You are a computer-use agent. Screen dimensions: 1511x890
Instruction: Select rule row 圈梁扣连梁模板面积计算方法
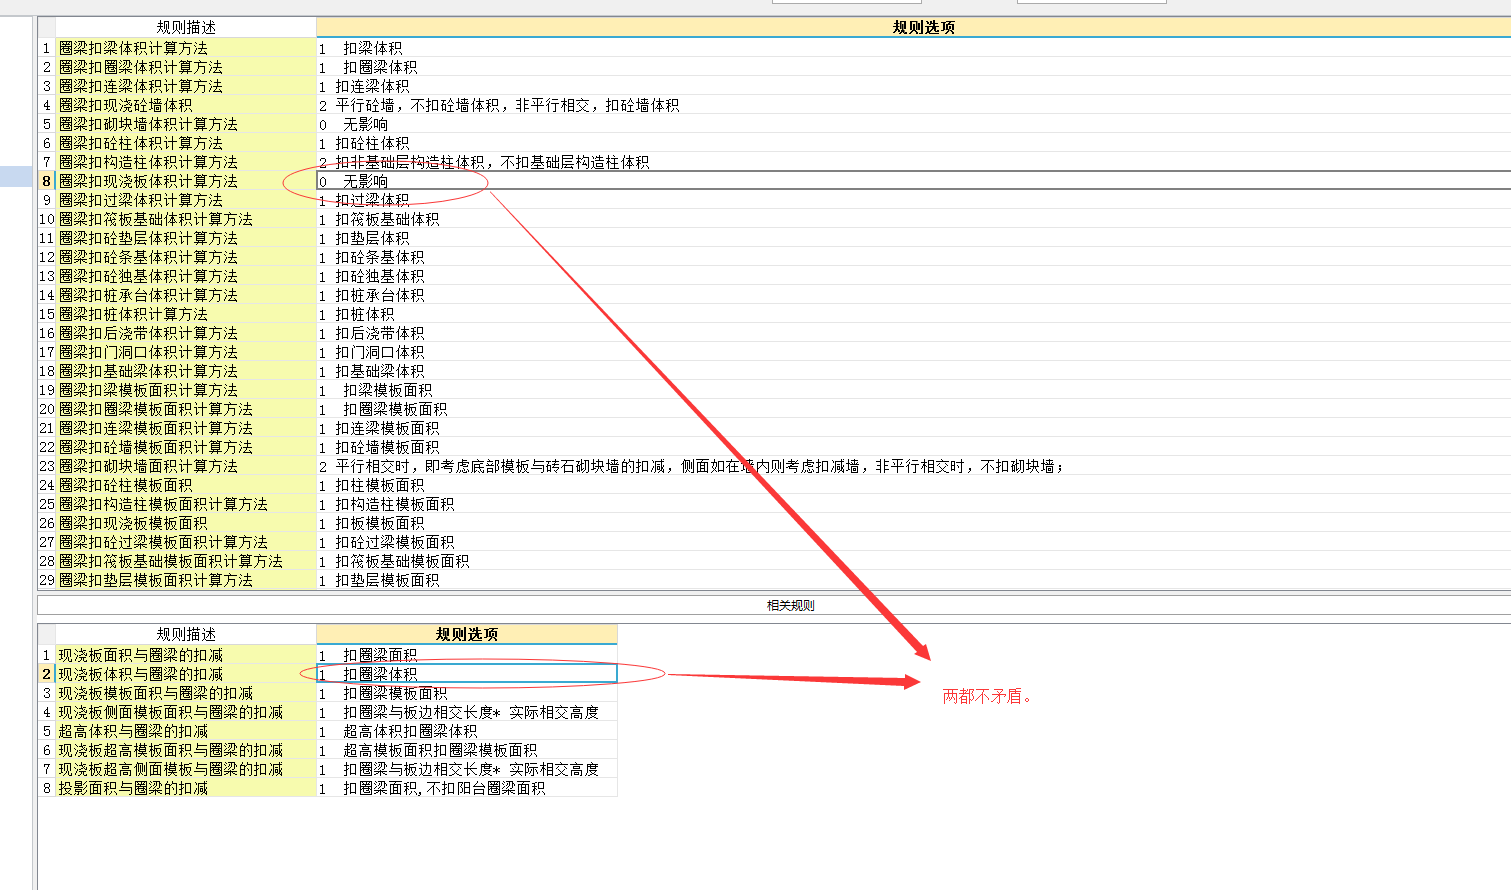pyautogui.click(x=186, y=428)
